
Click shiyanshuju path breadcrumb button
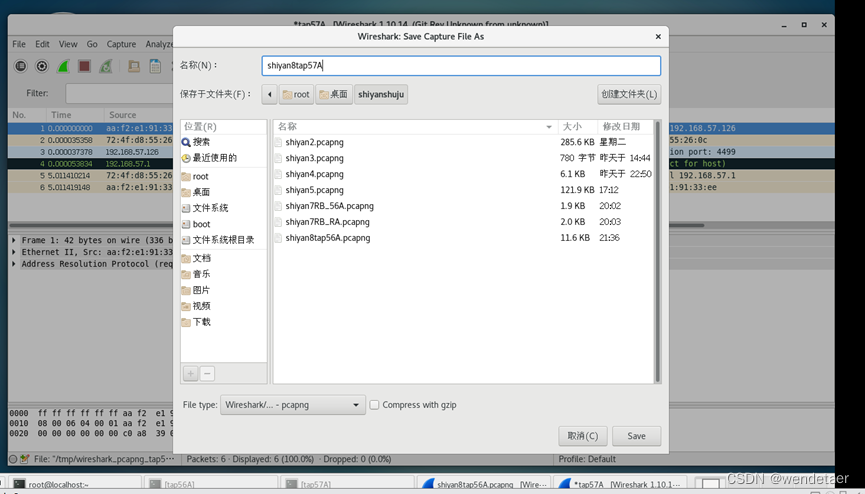381,94
